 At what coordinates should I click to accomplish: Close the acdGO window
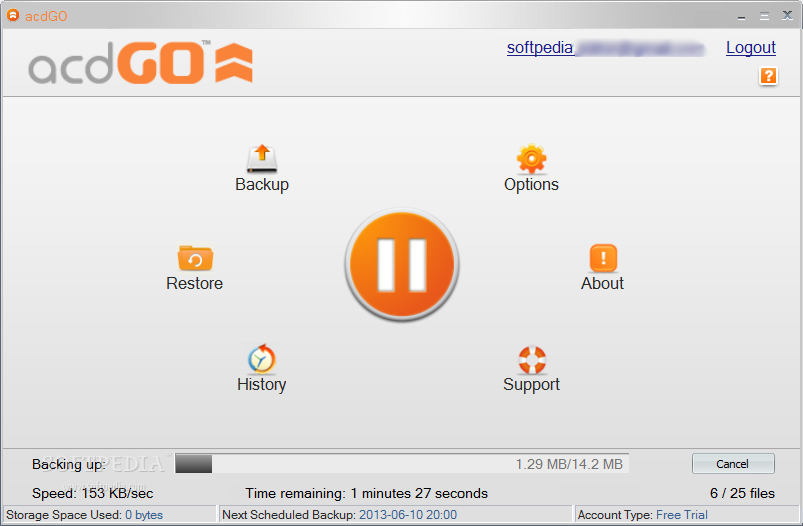(x=788, y=15)
